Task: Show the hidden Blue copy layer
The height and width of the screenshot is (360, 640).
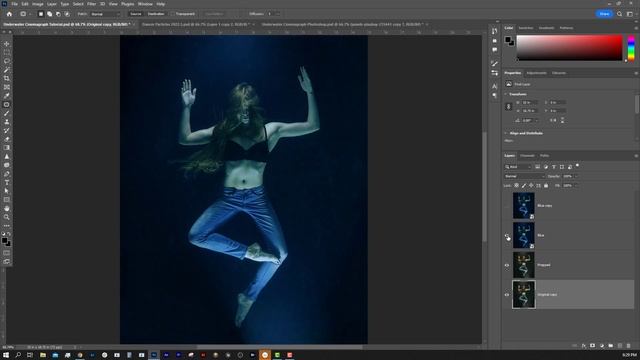Action: click(x=507, y=206)
